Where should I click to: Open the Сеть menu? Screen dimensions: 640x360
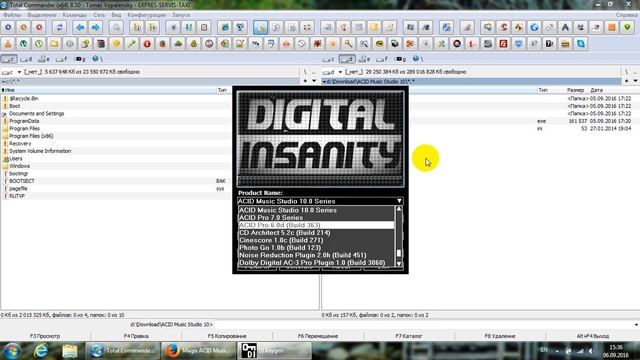click(99, 15)
